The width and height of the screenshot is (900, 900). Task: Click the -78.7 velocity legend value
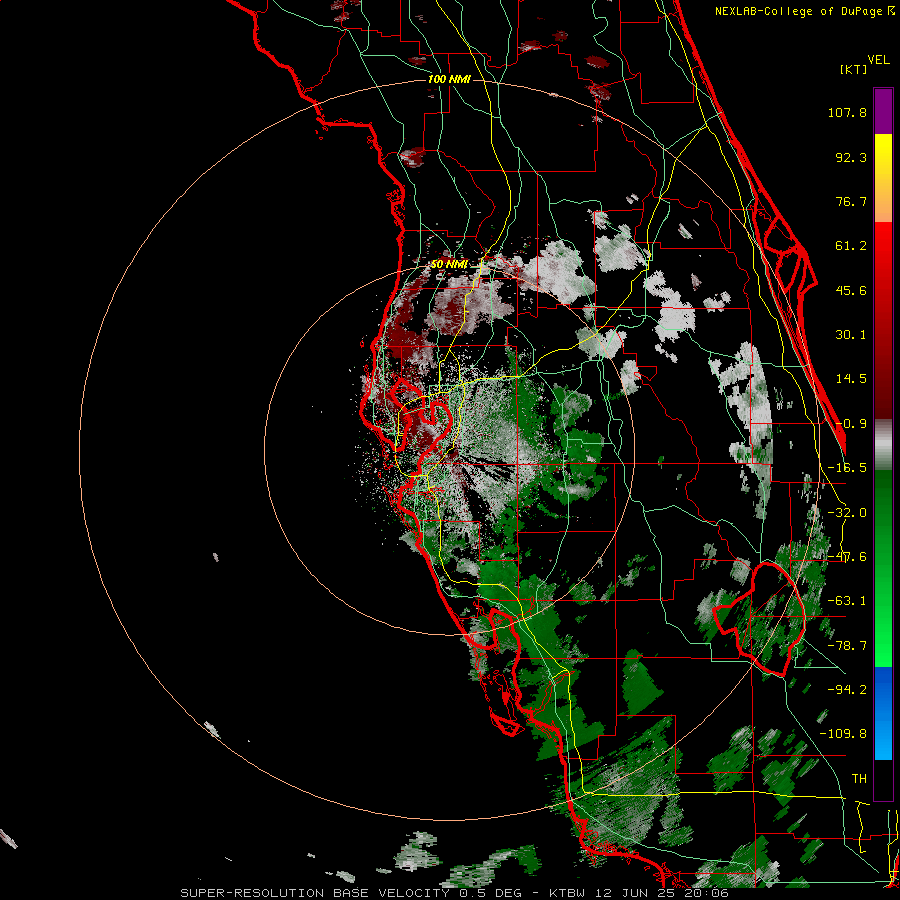tap(847, 646)
